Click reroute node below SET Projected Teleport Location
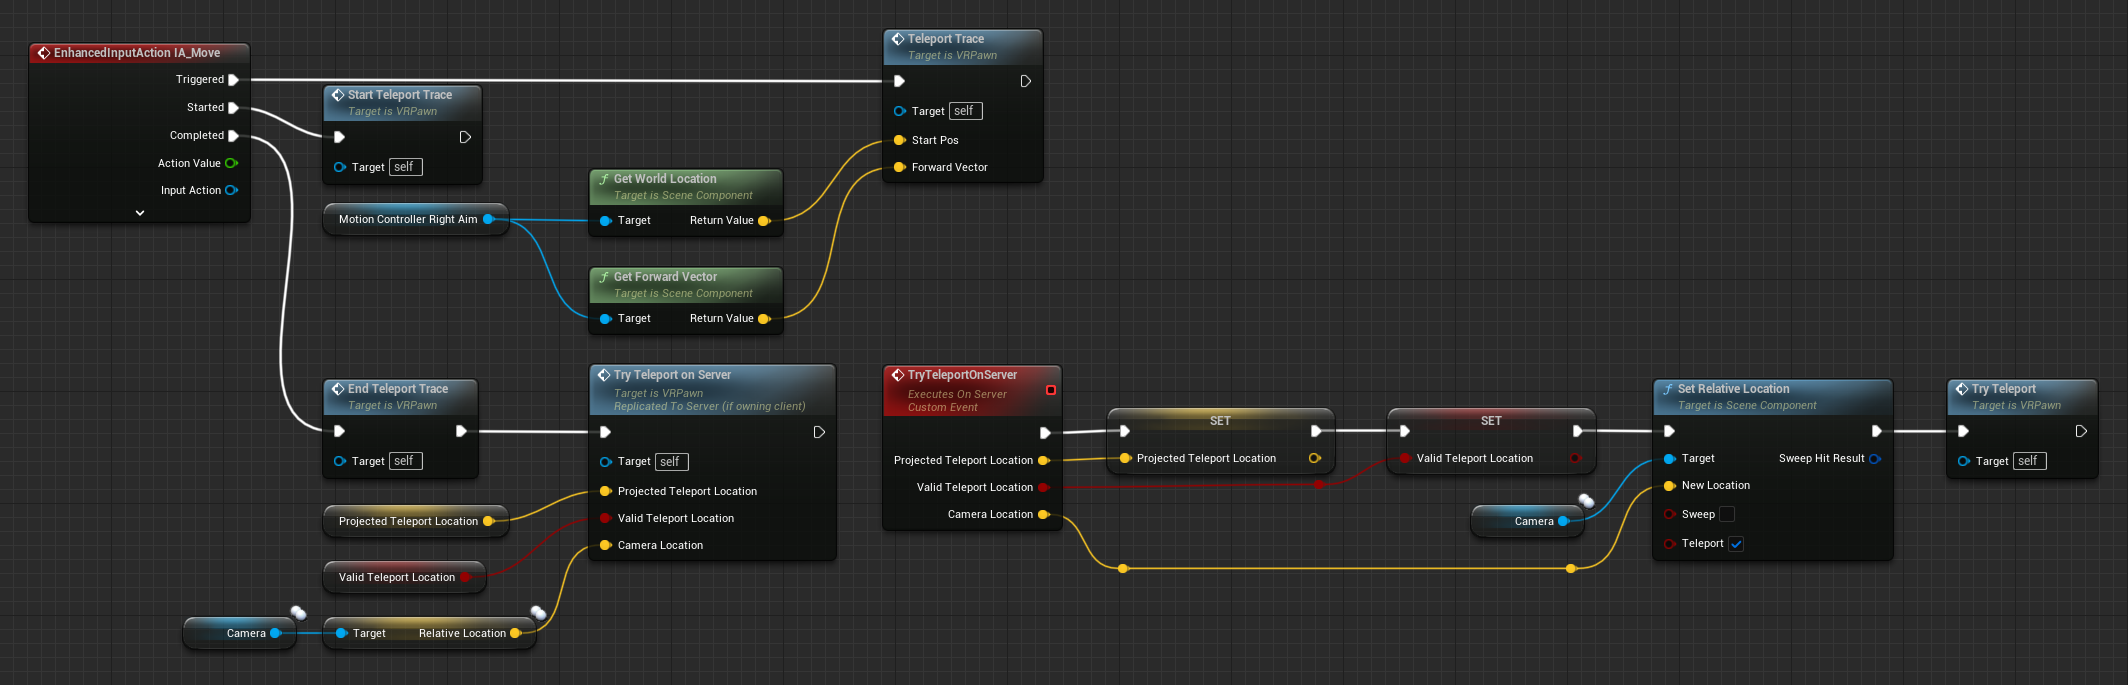Viewport: 2128px width, 685px height. click(x=1123, y=568)
